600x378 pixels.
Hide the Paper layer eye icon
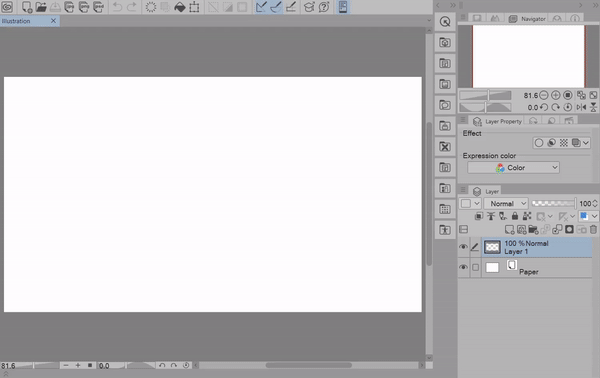pyautogui.click(x=463, y=267)
